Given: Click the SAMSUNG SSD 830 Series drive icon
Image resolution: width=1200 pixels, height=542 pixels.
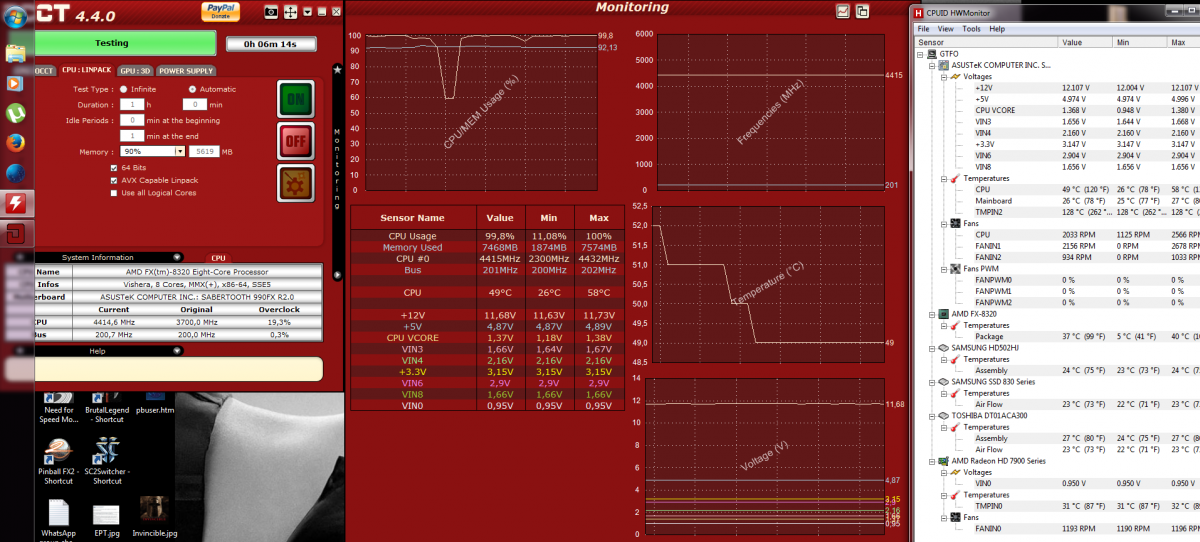Looking at the screenshot, I should pos(943,382).
